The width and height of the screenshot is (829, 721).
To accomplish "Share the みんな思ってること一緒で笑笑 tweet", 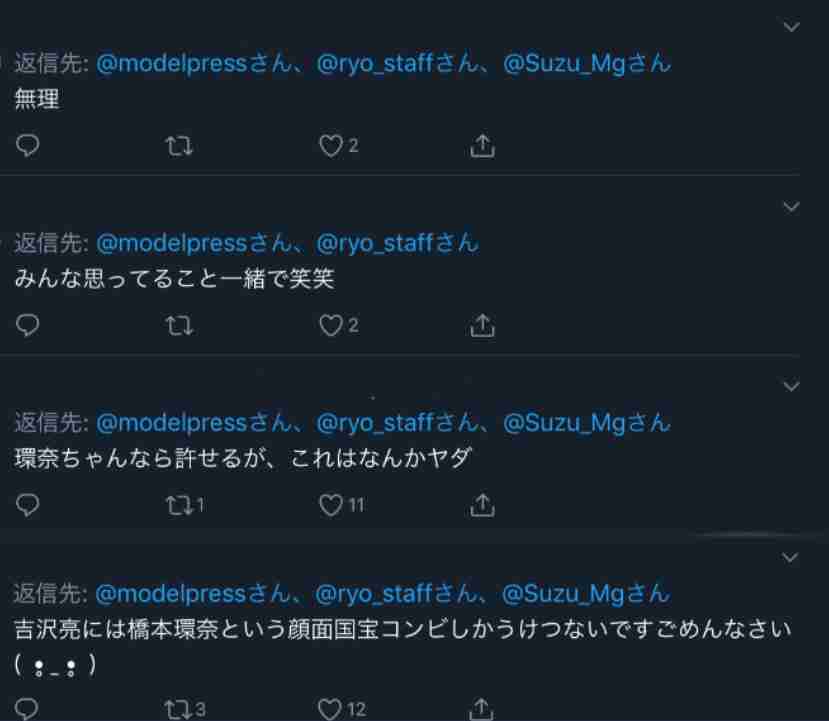I will [482, 326].
